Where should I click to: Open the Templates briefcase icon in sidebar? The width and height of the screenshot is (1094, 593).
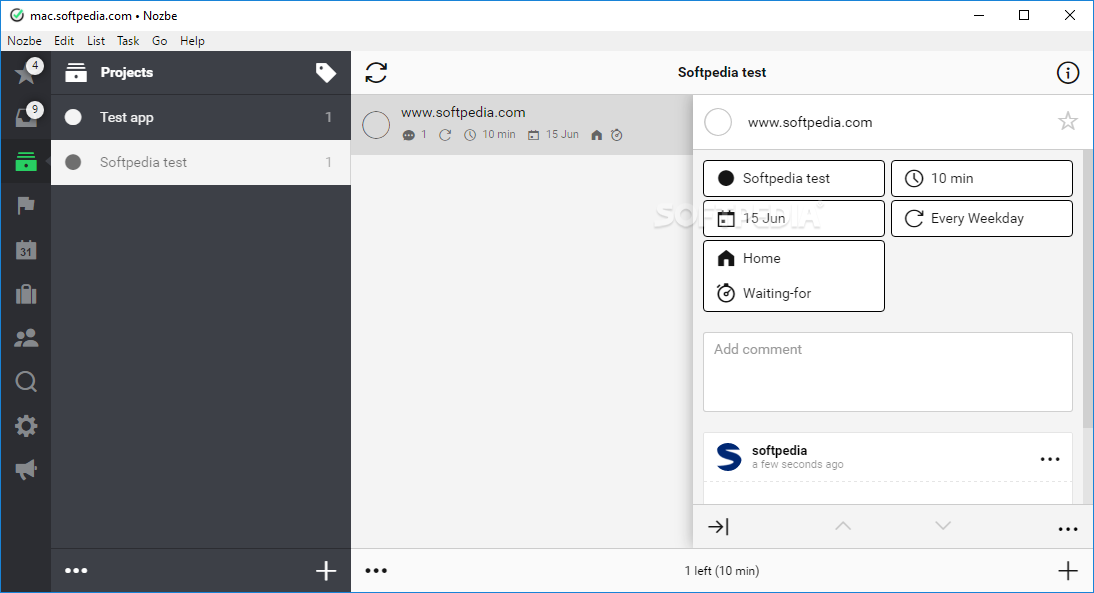point(26,294)
